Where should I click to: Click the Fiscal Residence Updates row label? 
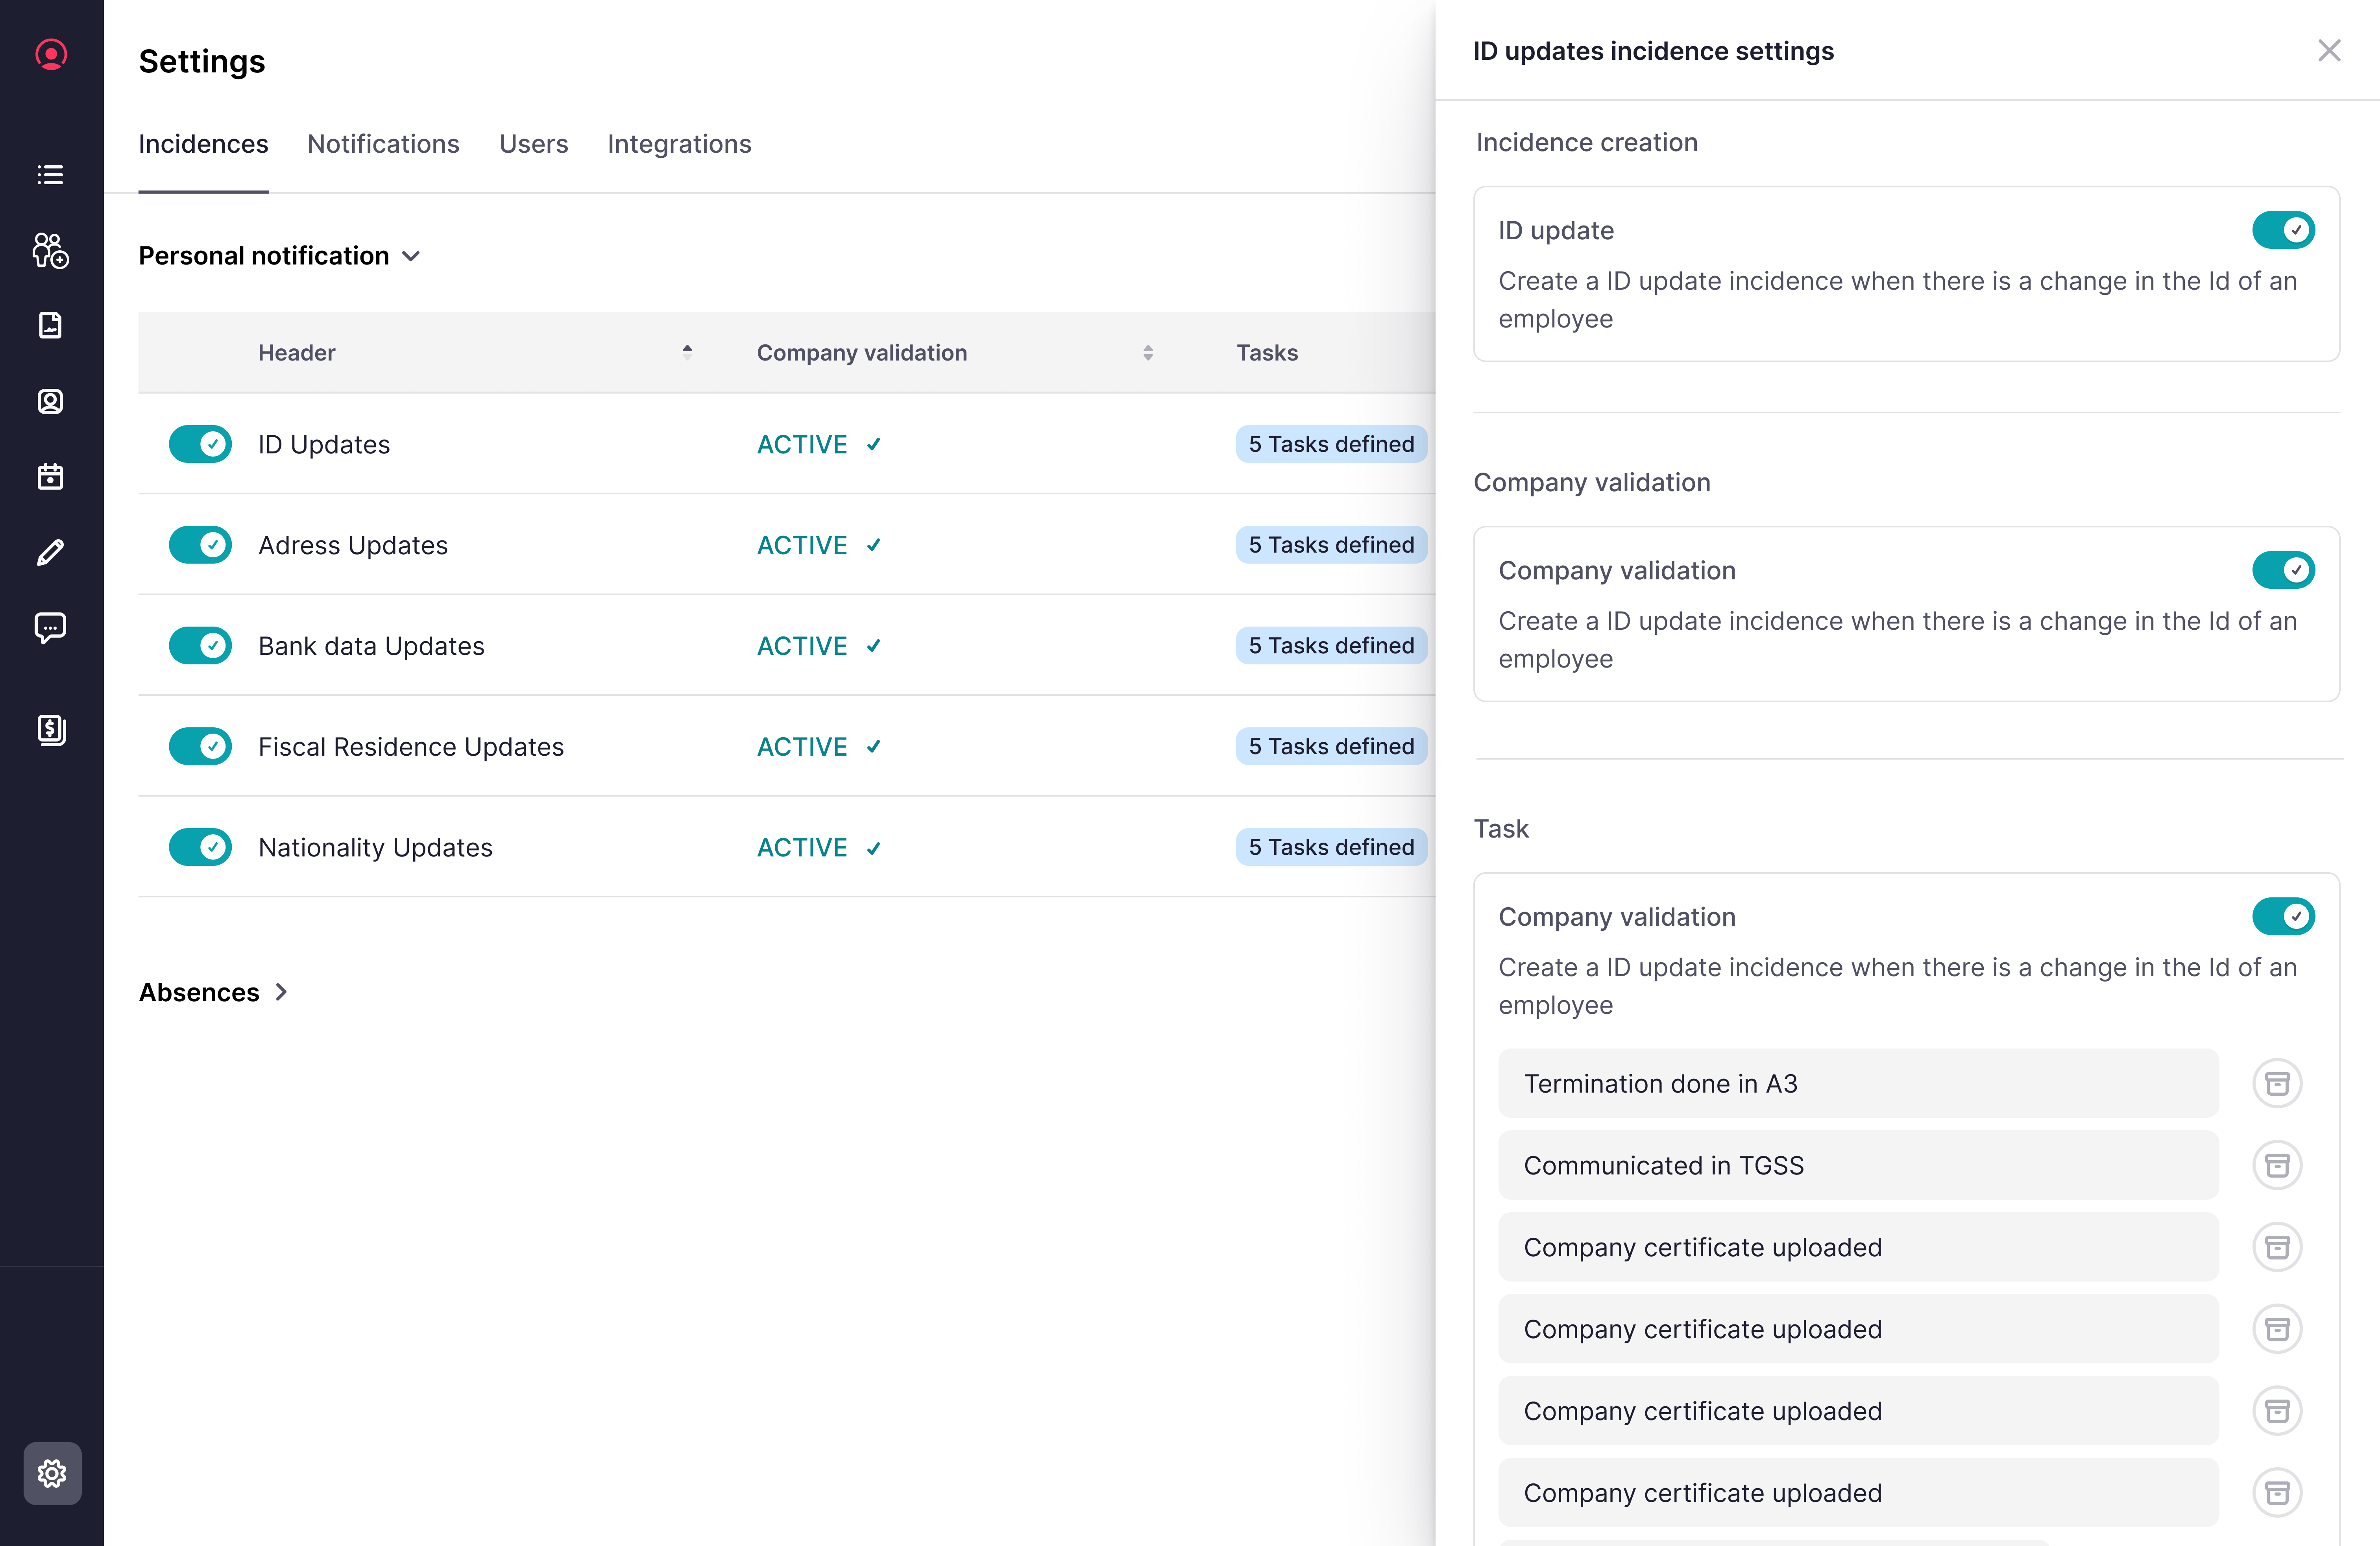coord(411,747)
